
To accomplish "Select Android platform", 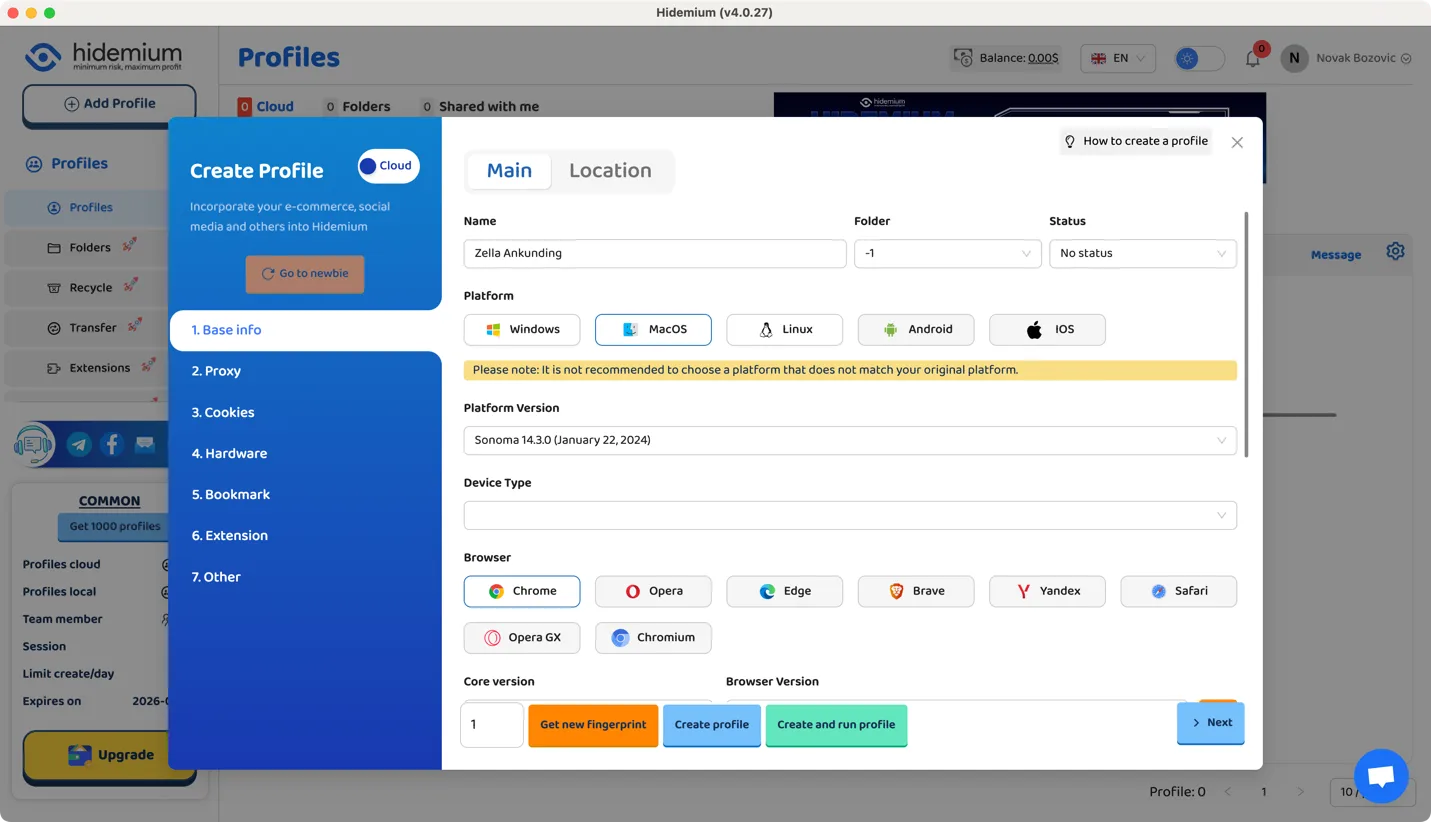I will [916, 329].
